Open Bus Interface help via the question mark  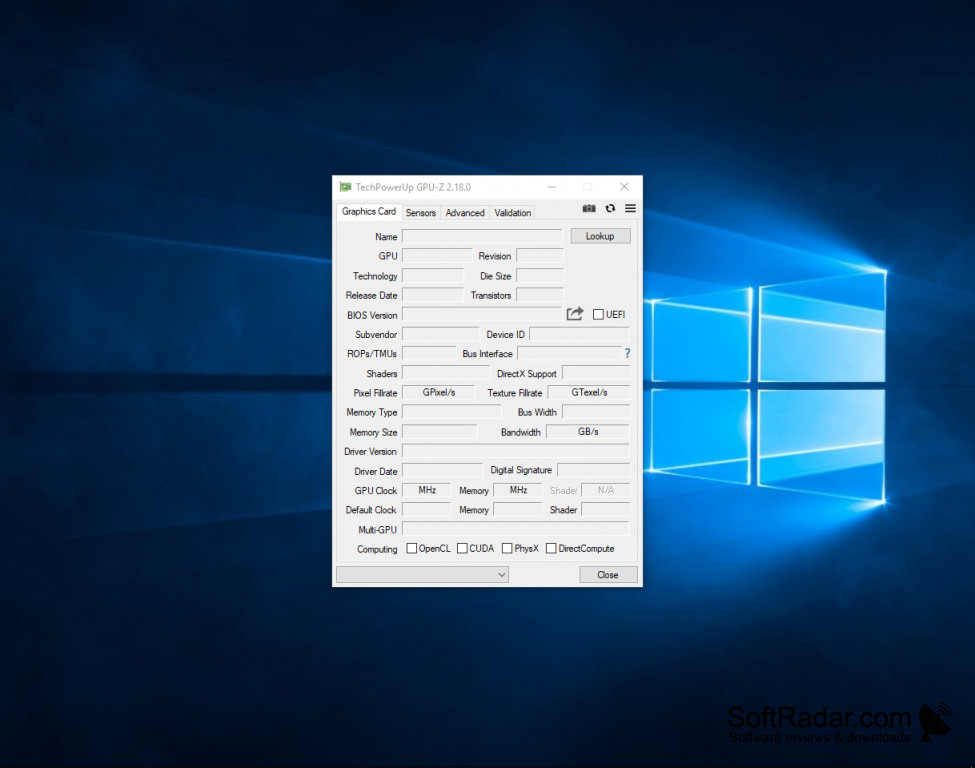[x=626, y=353]
